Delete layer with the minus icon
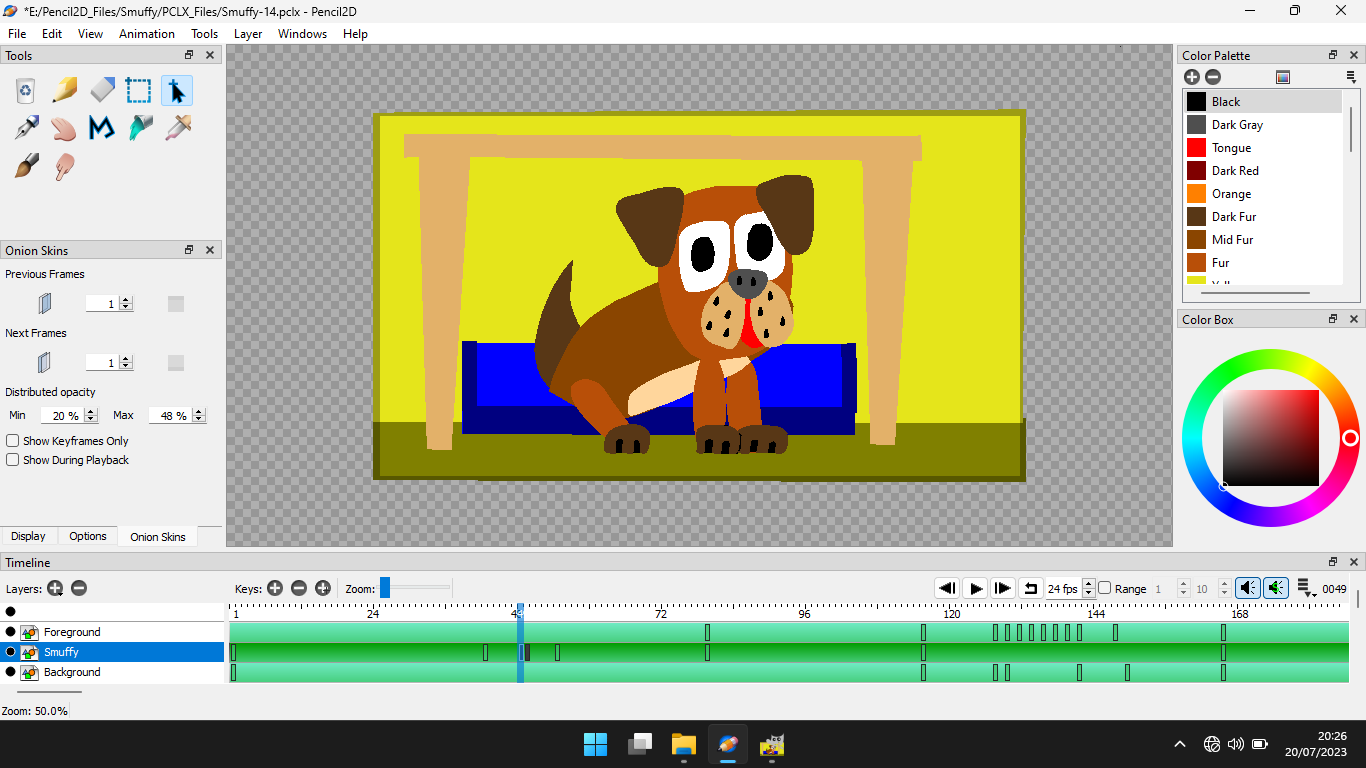Screen dimensions: 1366x768 (79, 588)
